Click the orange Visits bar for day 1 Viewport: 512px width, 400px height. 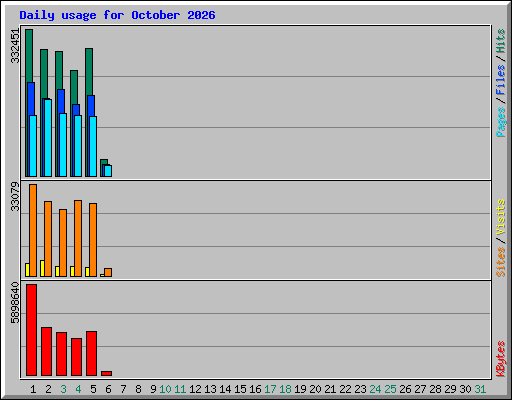tap(33, 230)
